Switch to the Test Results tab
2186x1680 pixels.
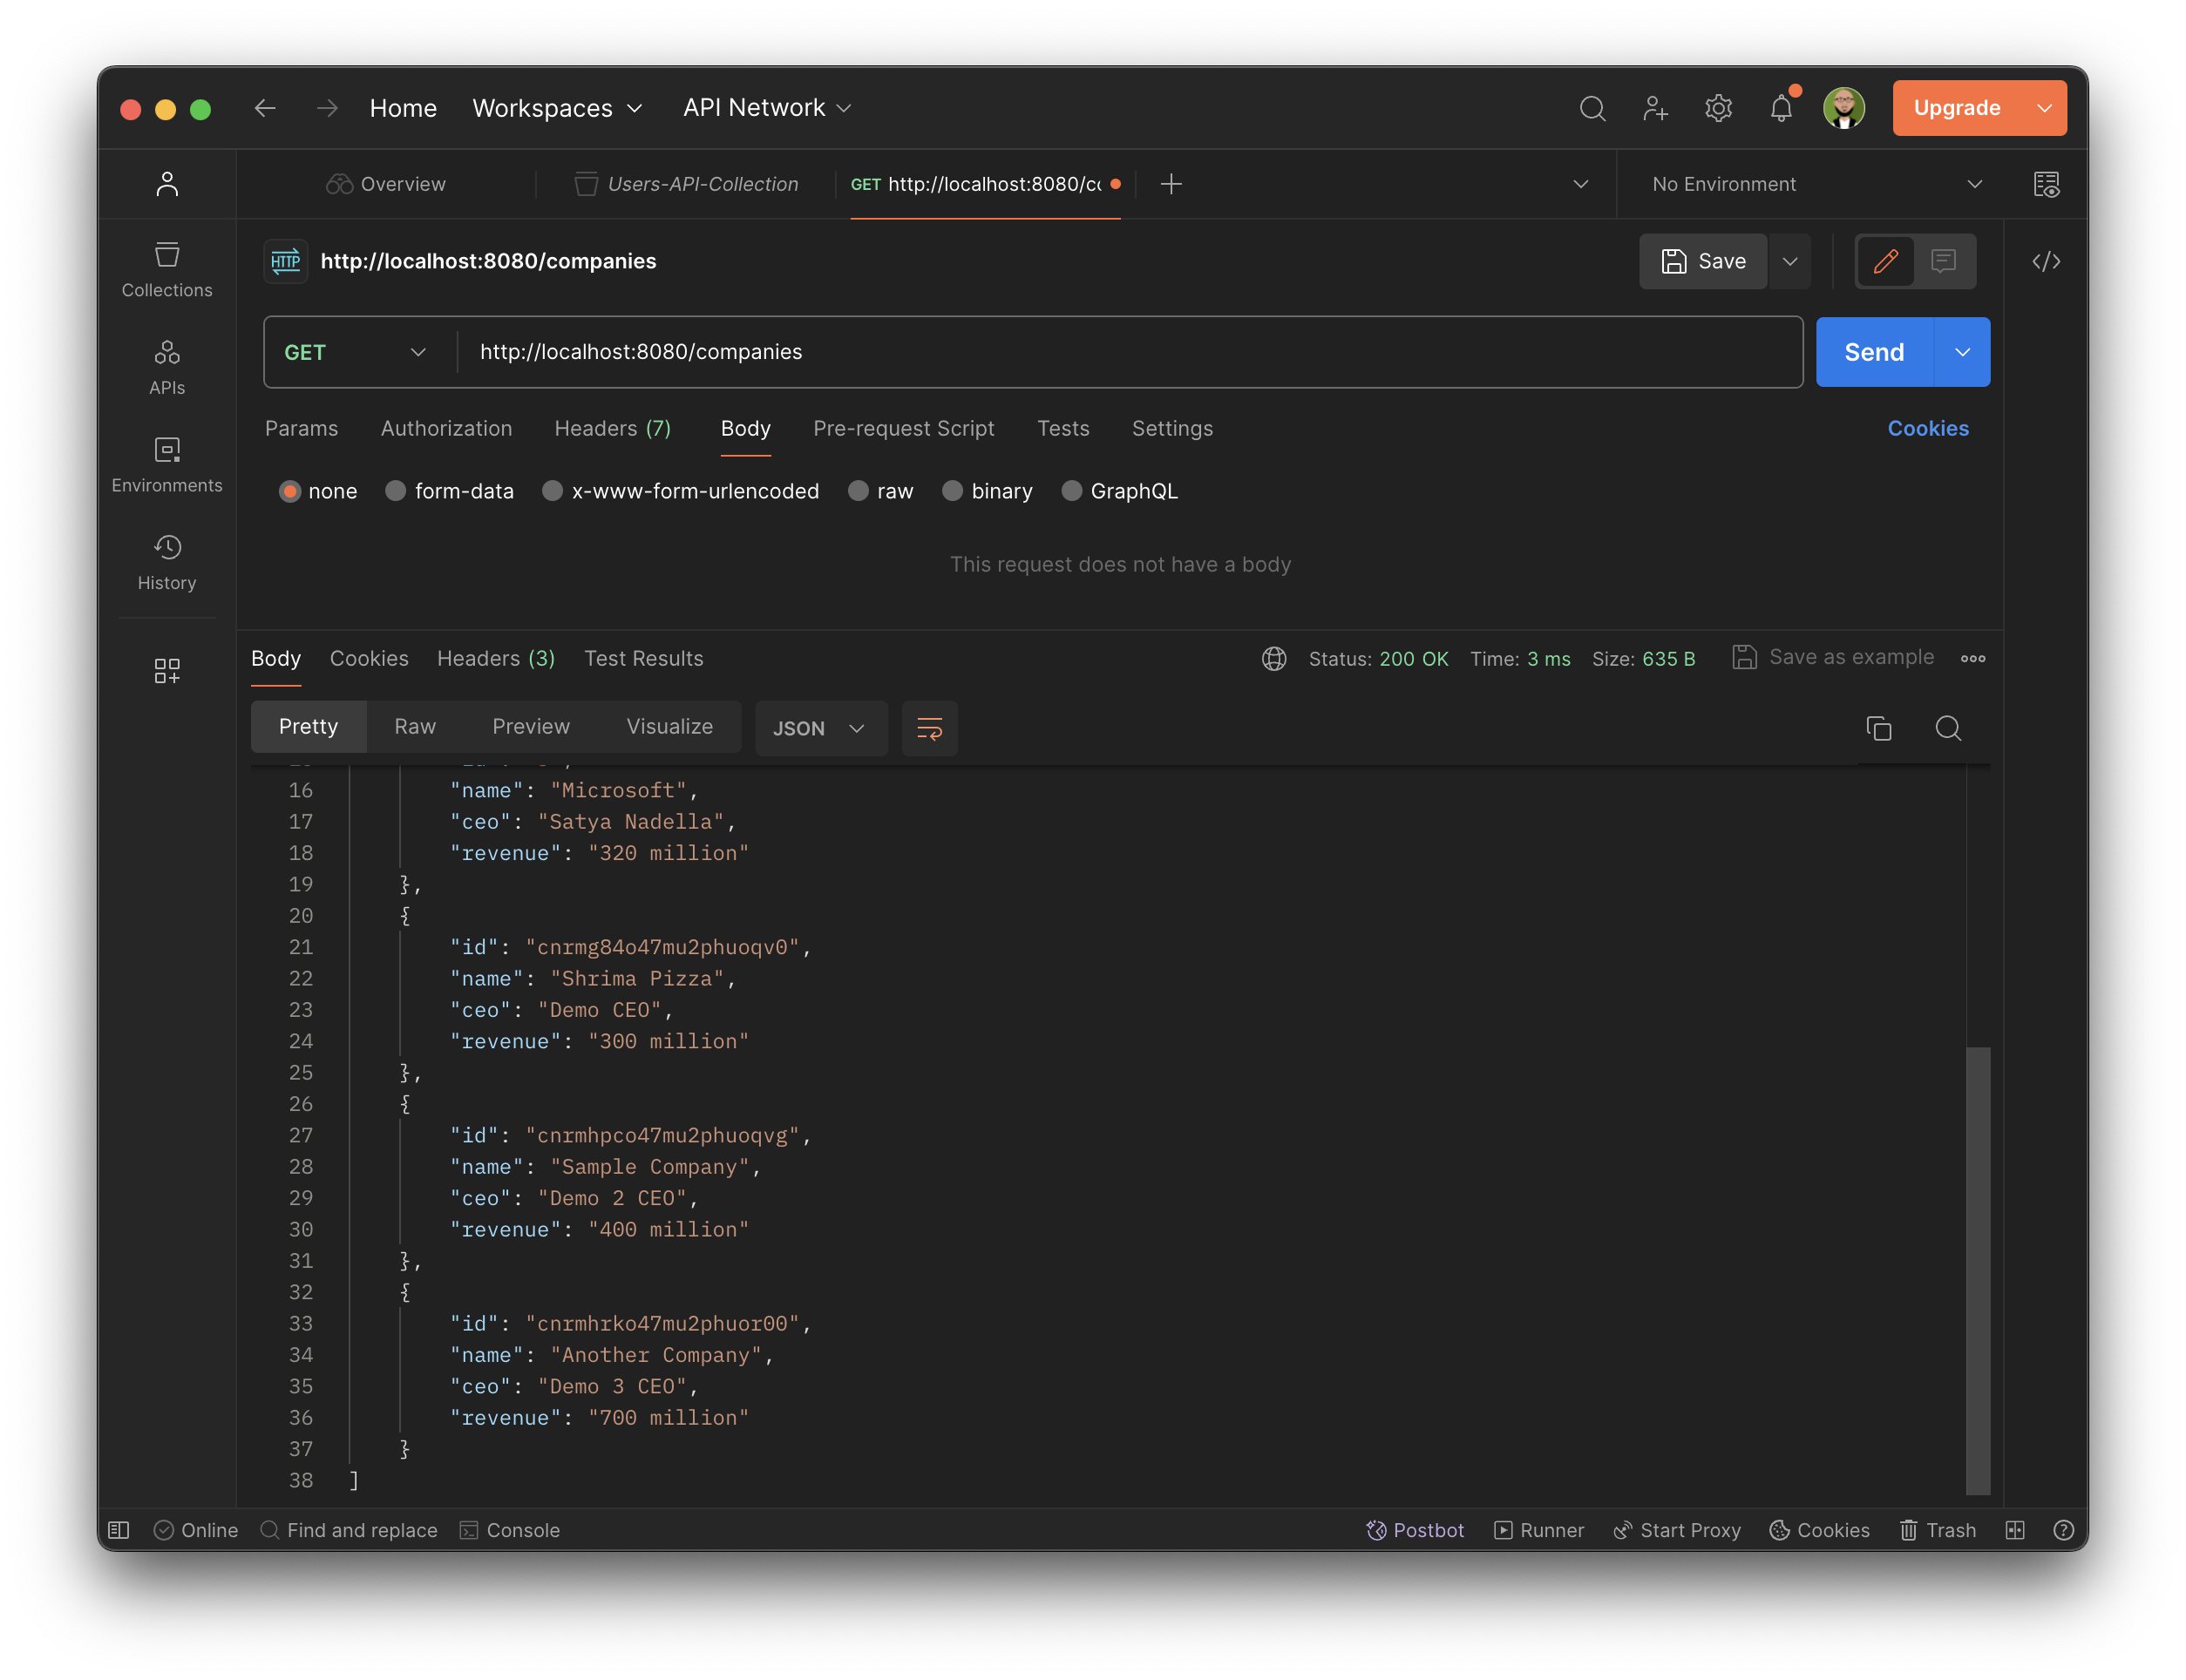[x=643, y=658]
